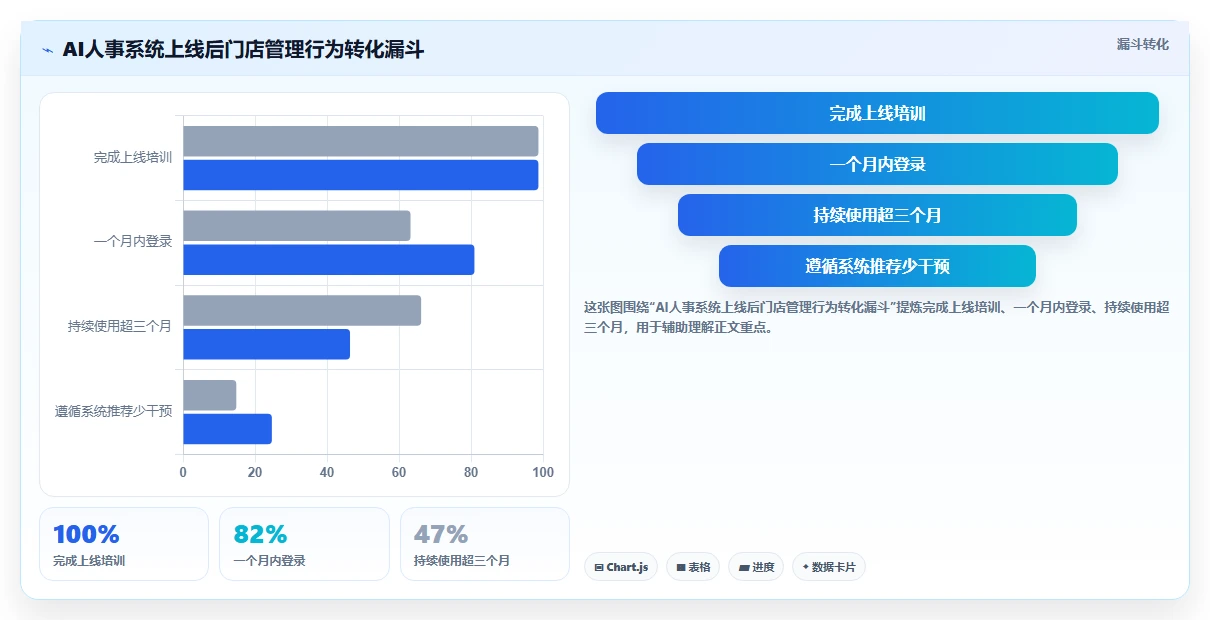
Task: Open the 82% 一个月内登录 stat card
Action: pyautogui.click(x=304, y=544)
